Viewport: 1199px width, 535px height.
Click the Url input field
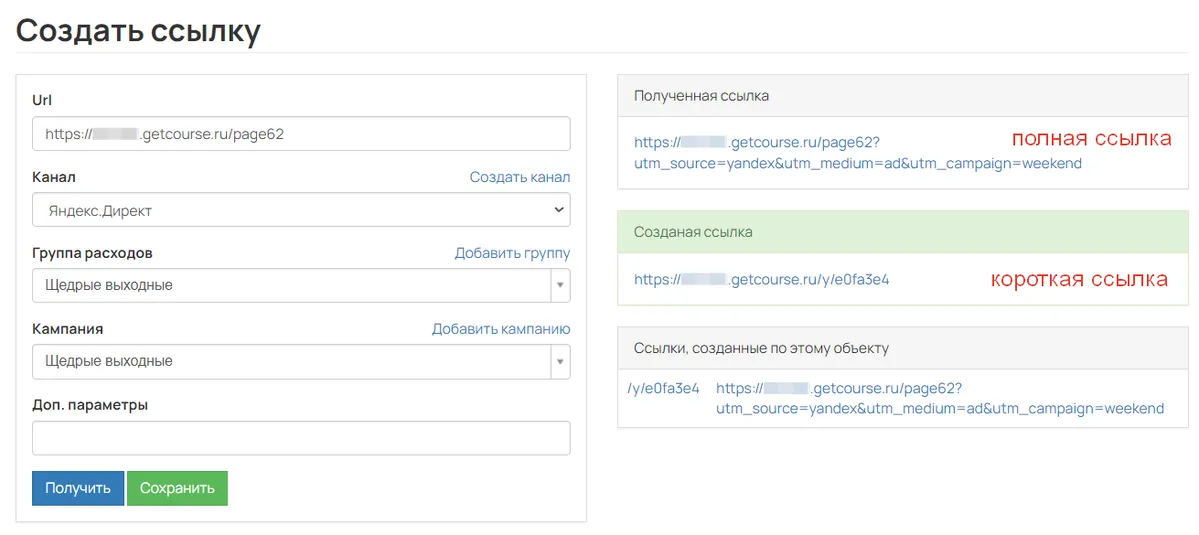301,134
